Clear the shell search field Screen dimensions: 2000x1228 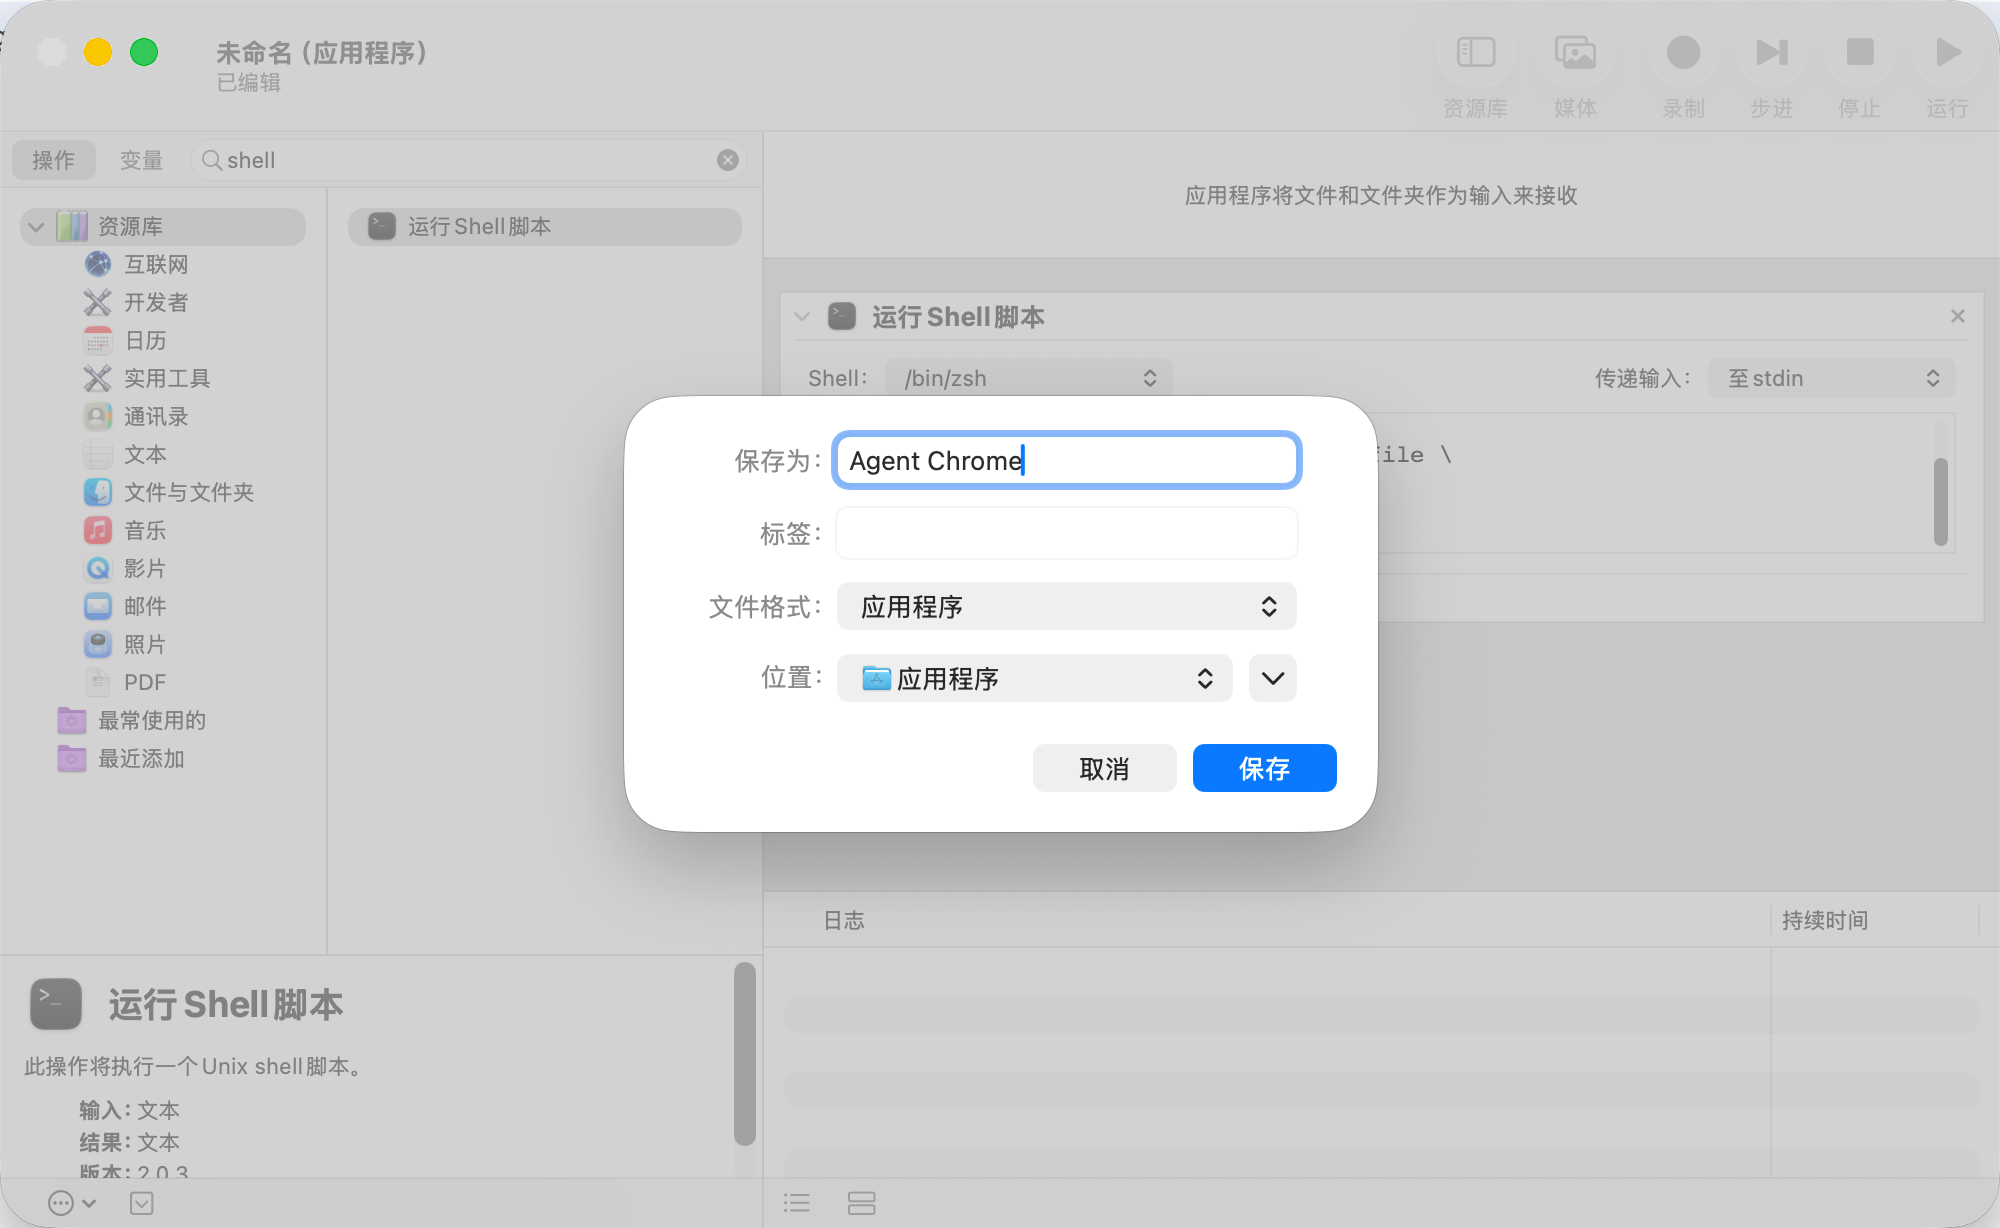click(728, 160)
